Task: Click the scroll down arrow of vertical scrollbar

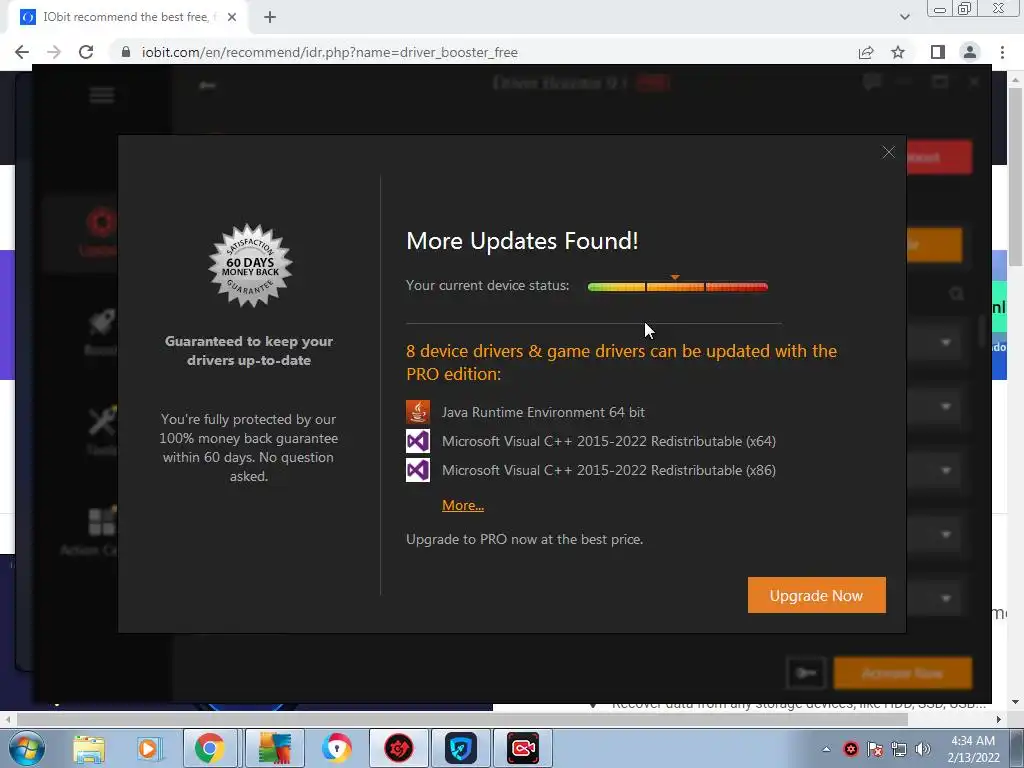Action: [1015, 703]
